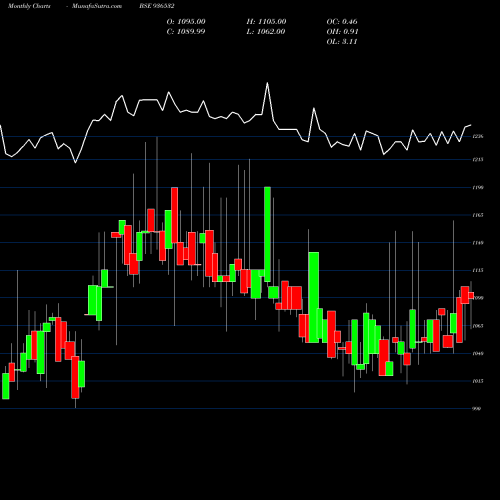This screenshot has width=500, height=500.
Task: Click the 990 price axis label
Action: pyautogui.click(x=477, y=409)
